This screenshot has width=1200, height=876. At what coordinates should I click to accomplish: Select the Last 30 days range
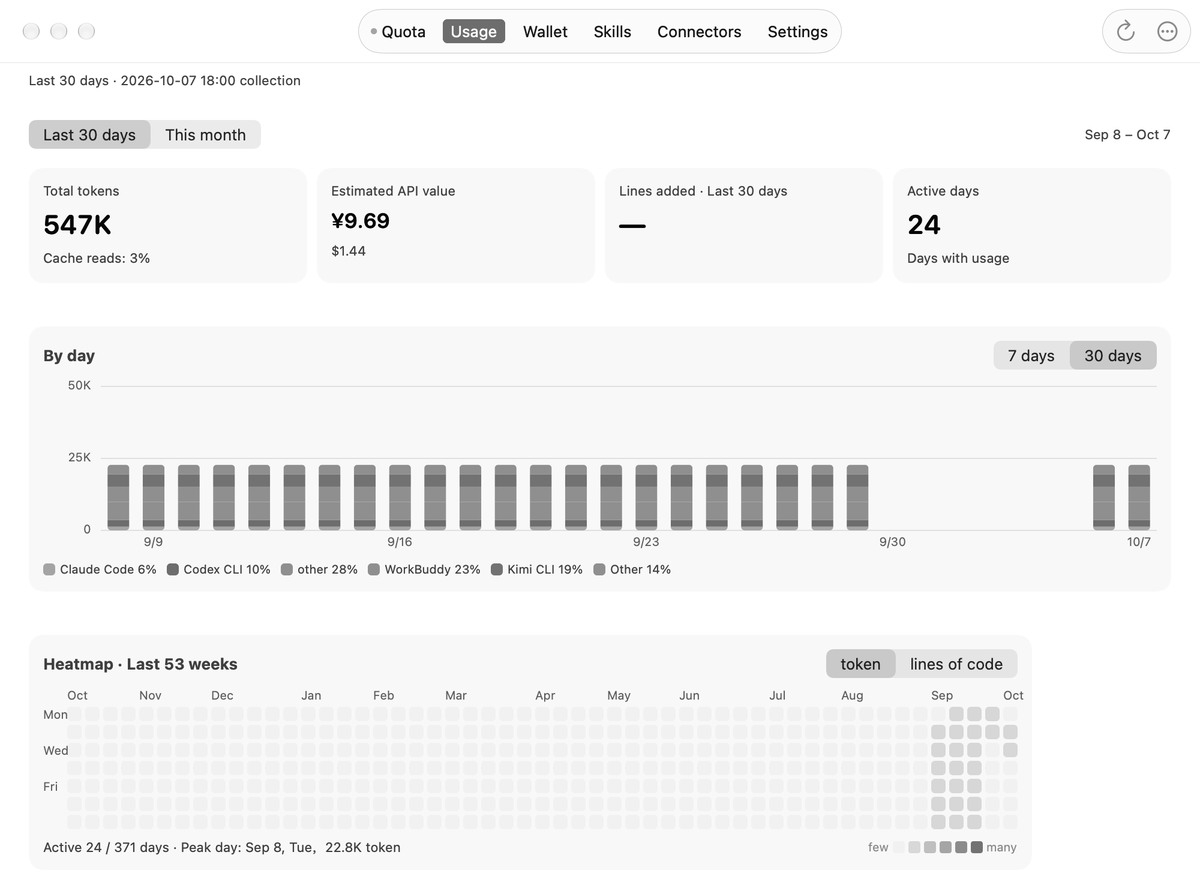tap(89, 134)
